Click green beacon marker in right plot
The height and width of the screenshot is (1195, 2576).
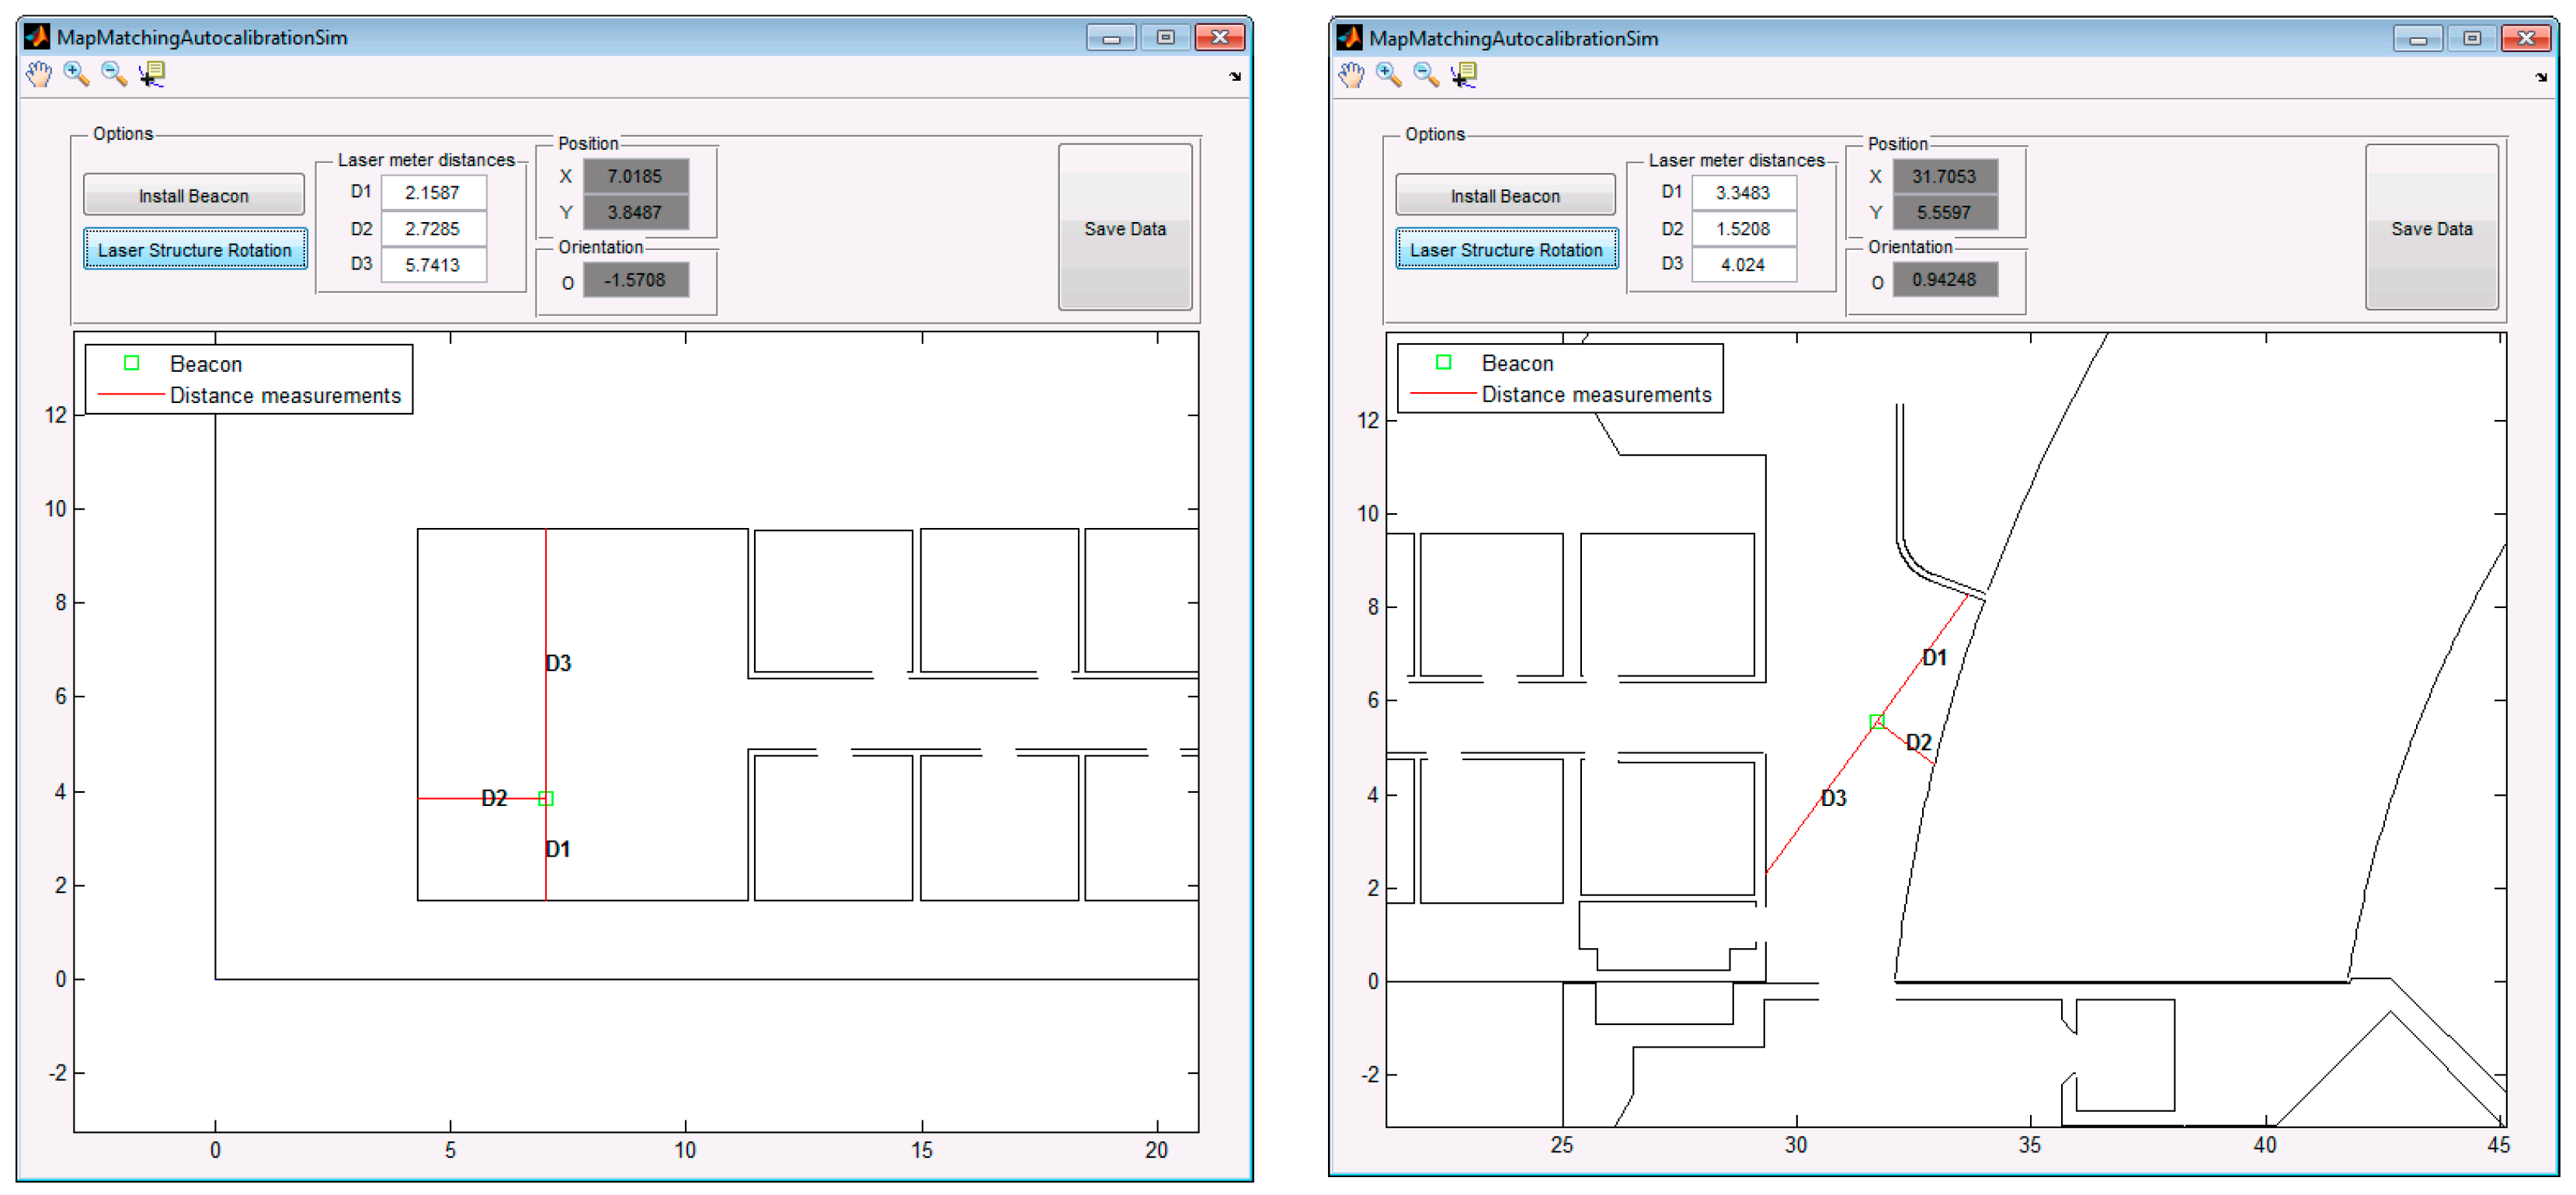click(x=1877, y=722)
